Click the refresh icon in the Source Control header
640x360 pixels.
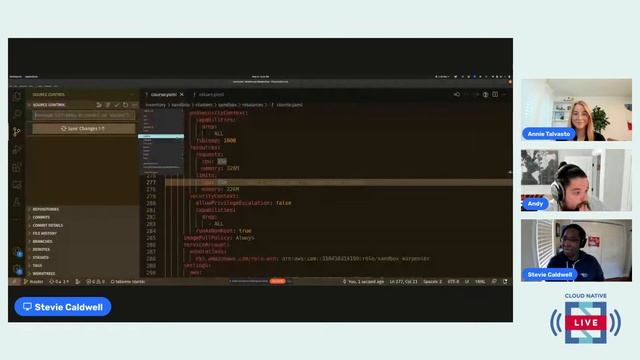click(125, 105)
